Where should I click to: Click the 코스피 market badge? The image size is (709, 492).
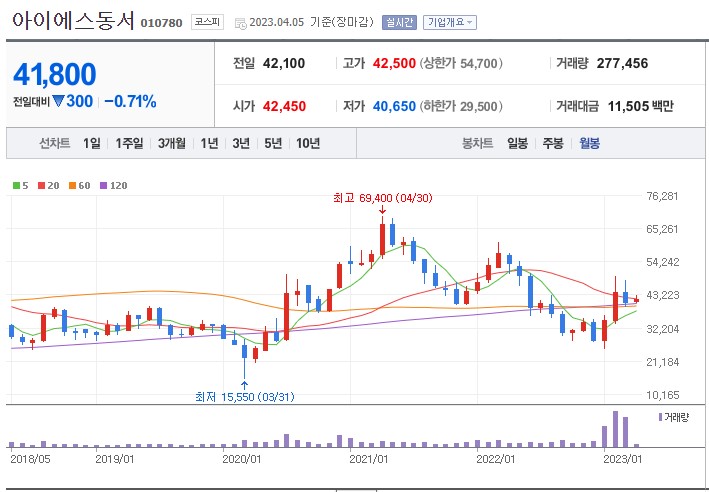(x=208, y=22)
